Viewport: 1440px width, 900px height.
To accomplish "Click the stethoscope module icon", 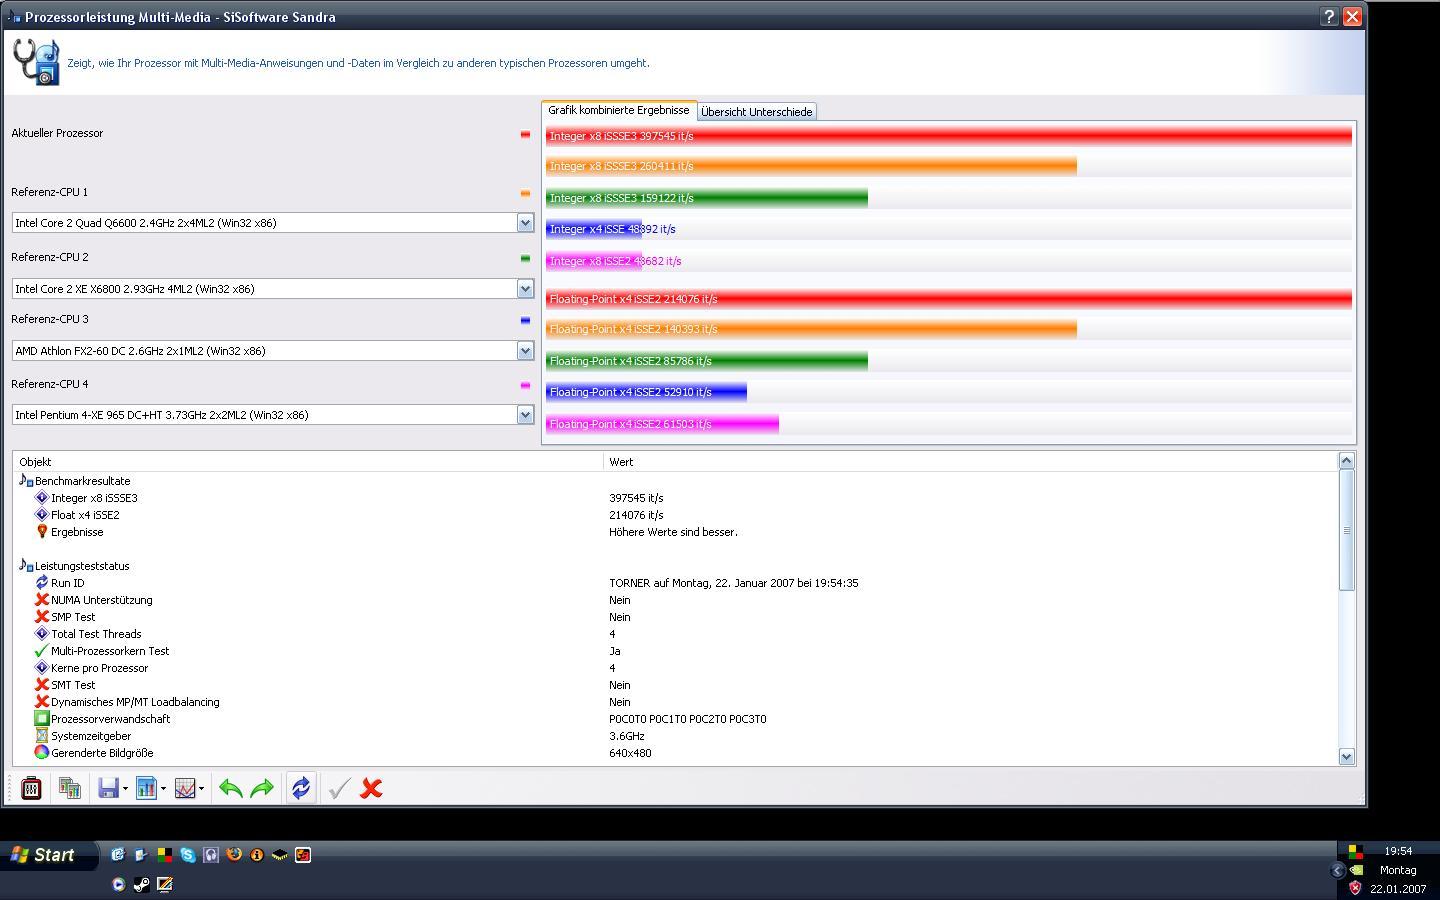I will tap(37, 62).
